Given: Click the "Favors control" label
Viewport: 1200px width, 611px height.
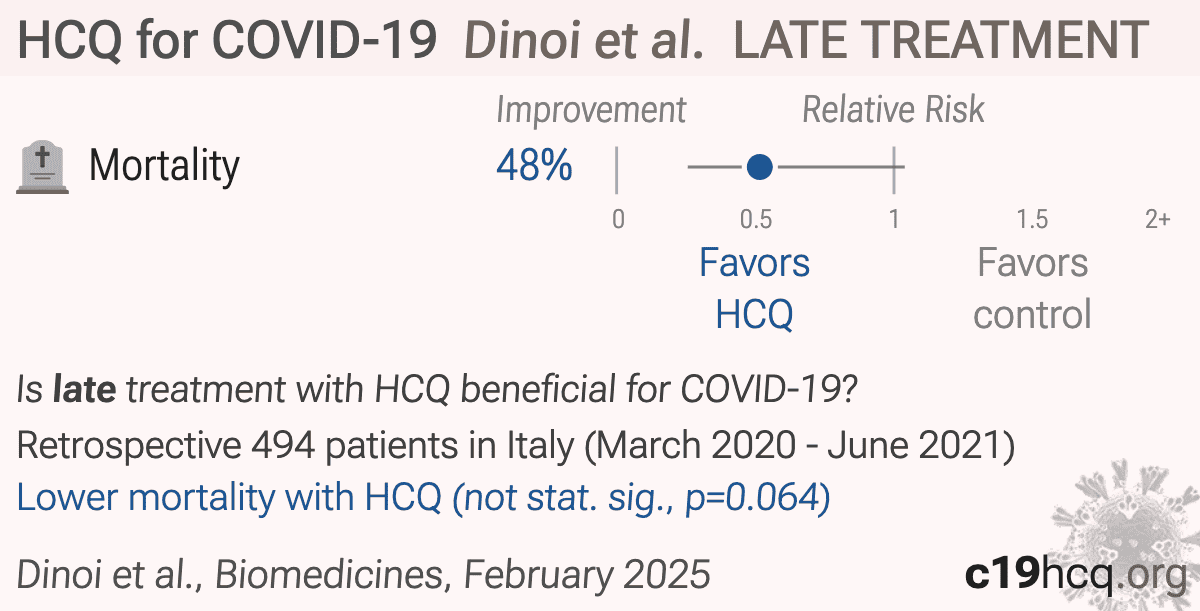Looking at the screenshot, I should 1032,289.
